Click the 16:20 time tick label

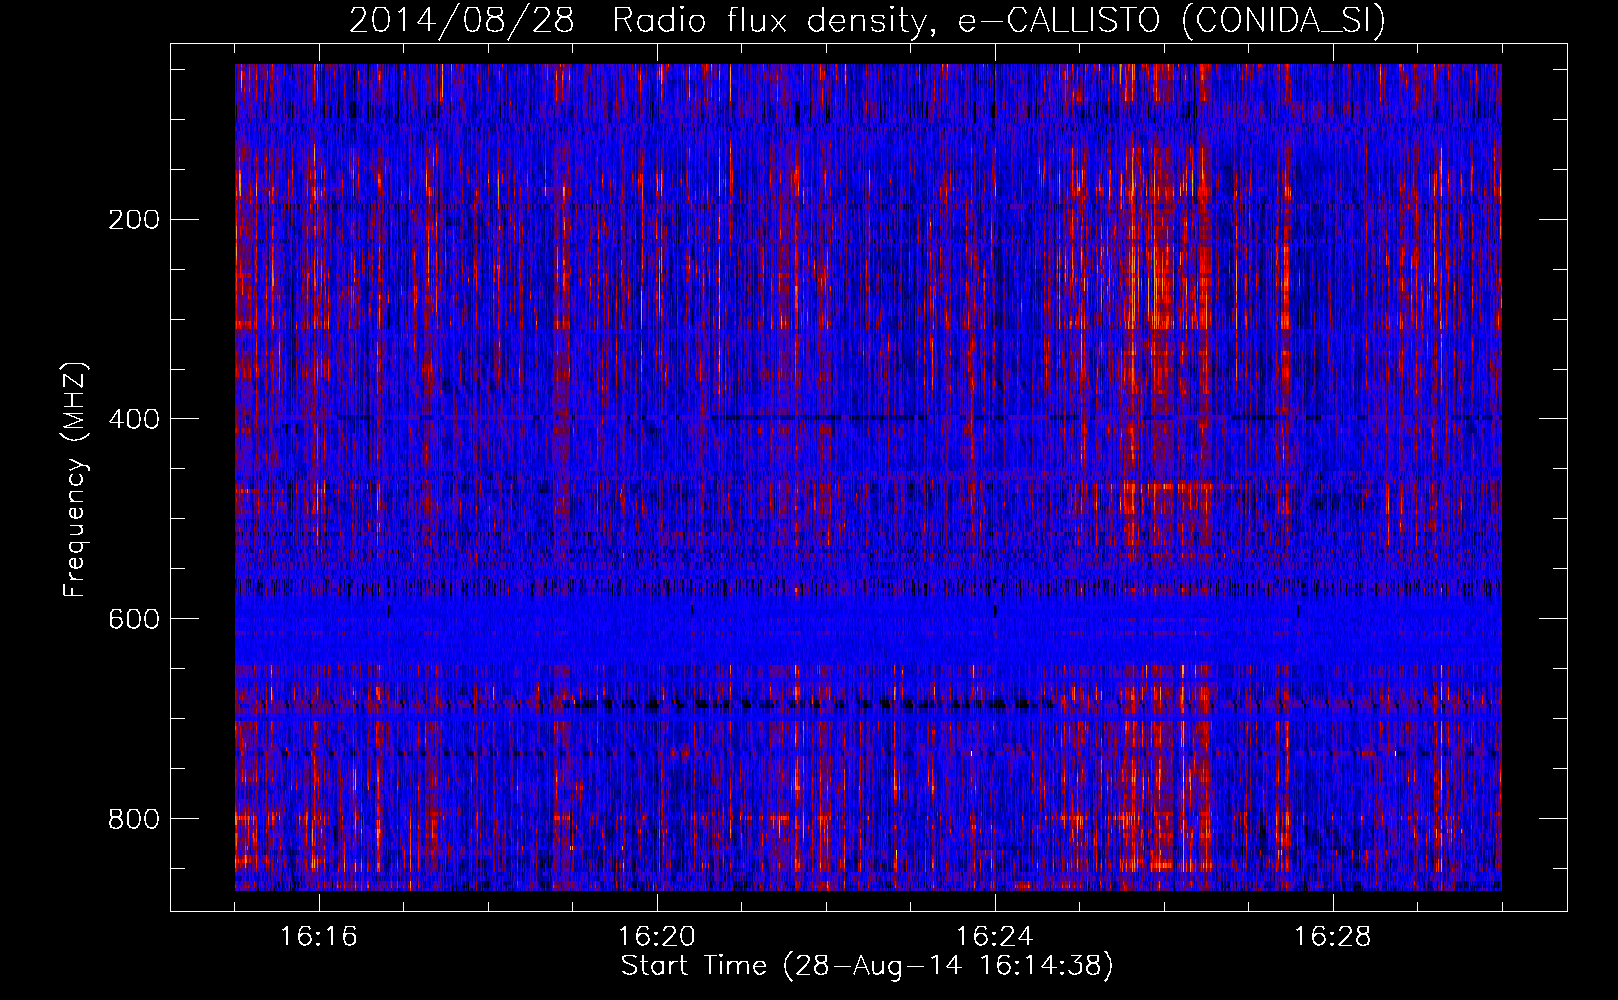point(657,937)
